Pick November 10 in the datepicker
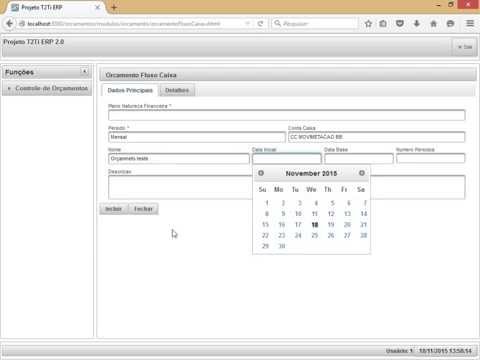The width and height of the screenshot is (480, 360). [298, 214]
